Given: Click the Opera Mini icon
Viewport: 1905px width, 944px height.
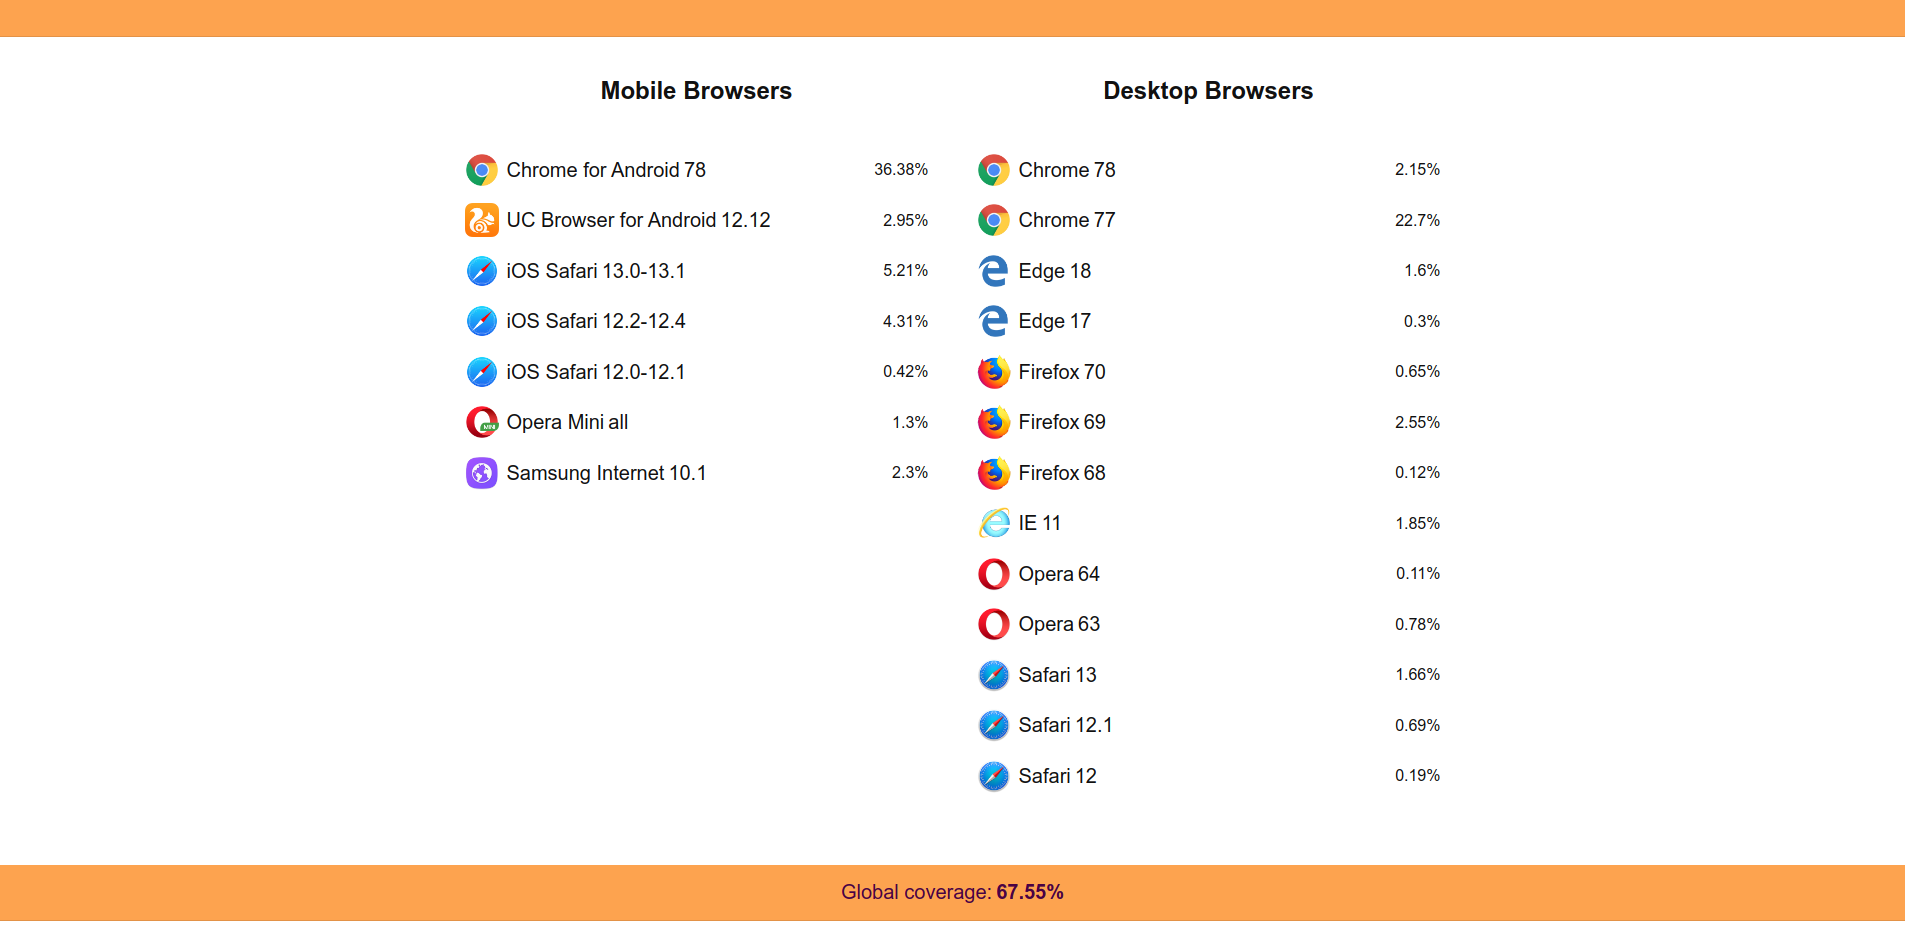Looking at the screenshot, I should pos(482,422).
